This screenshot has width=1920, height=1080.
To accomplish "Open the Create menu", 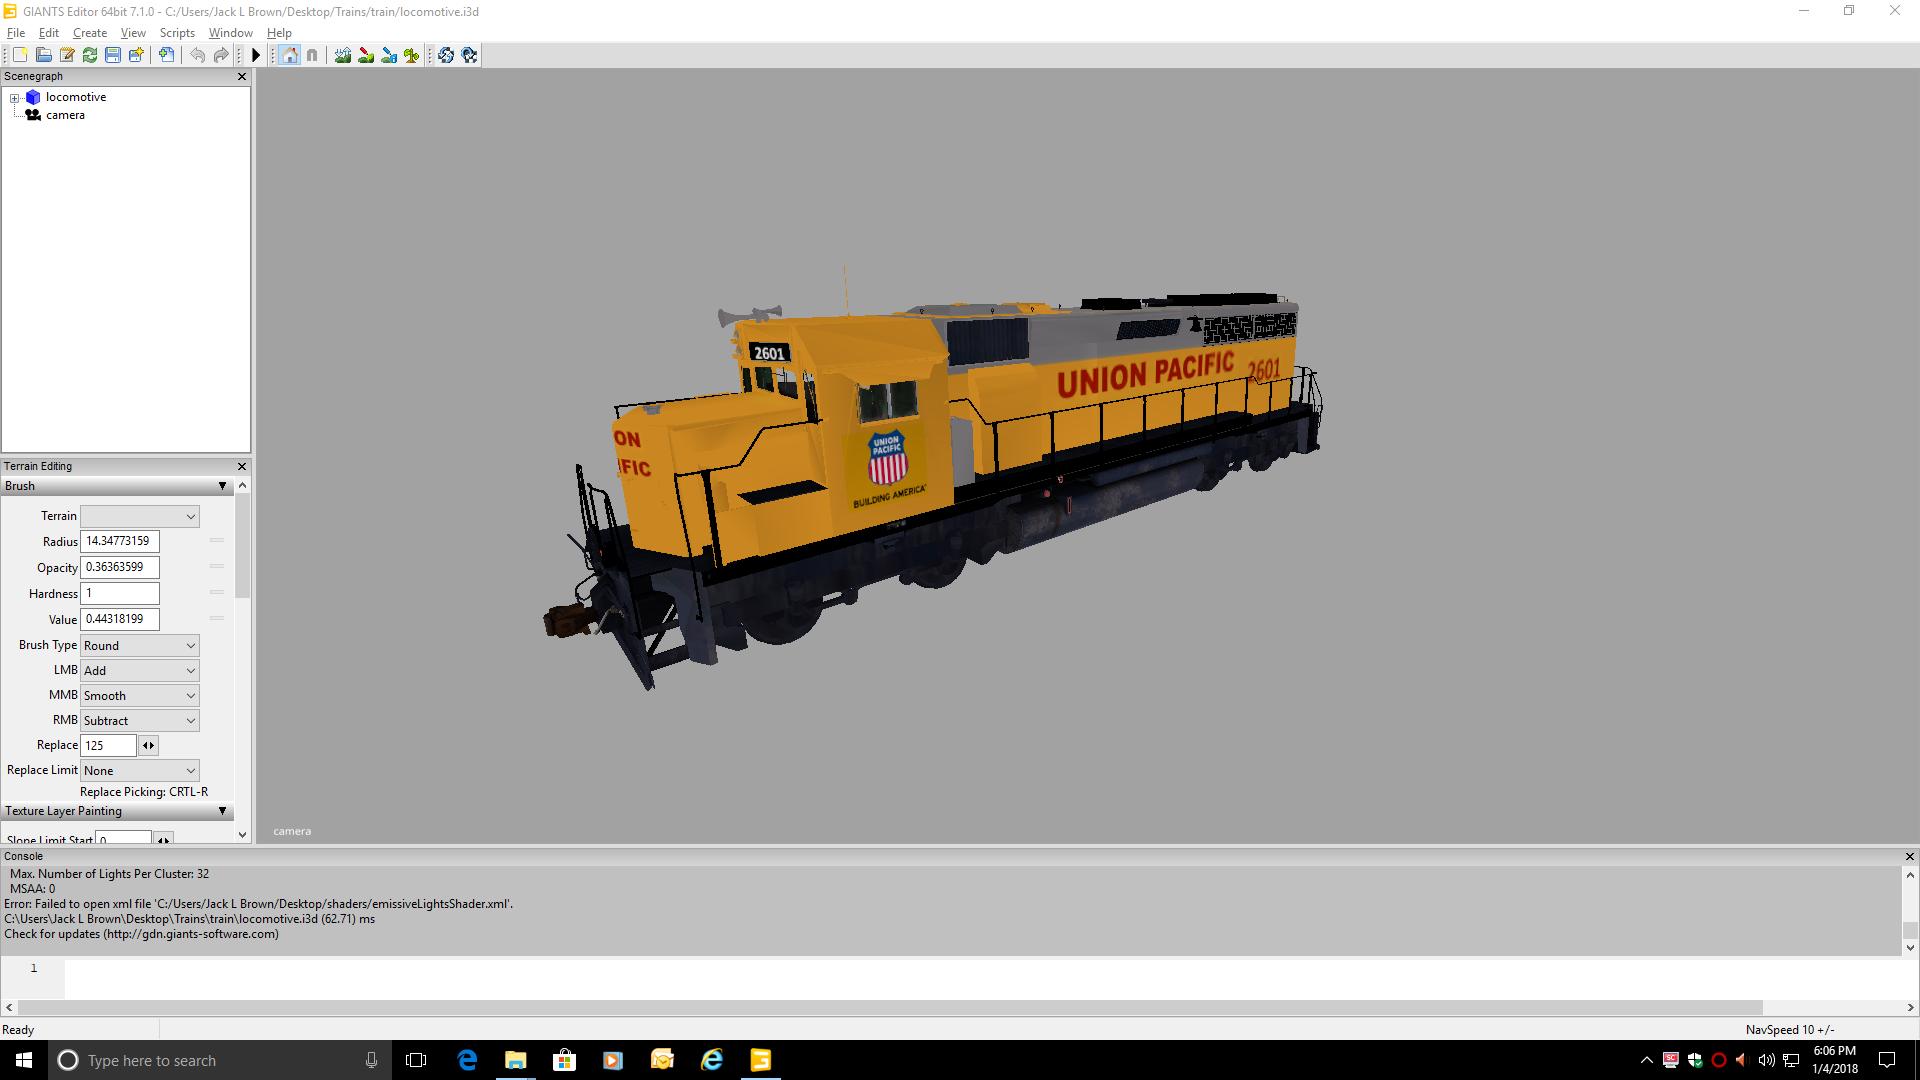I will (x=90, y=33).
